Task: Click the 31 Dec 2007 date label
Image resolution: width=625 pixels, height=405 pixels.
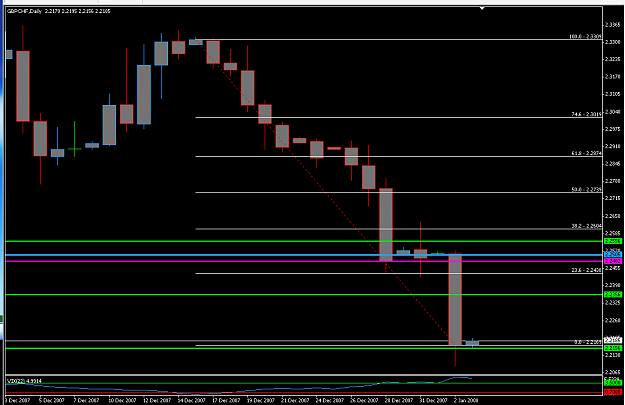Action: (433, 400)
